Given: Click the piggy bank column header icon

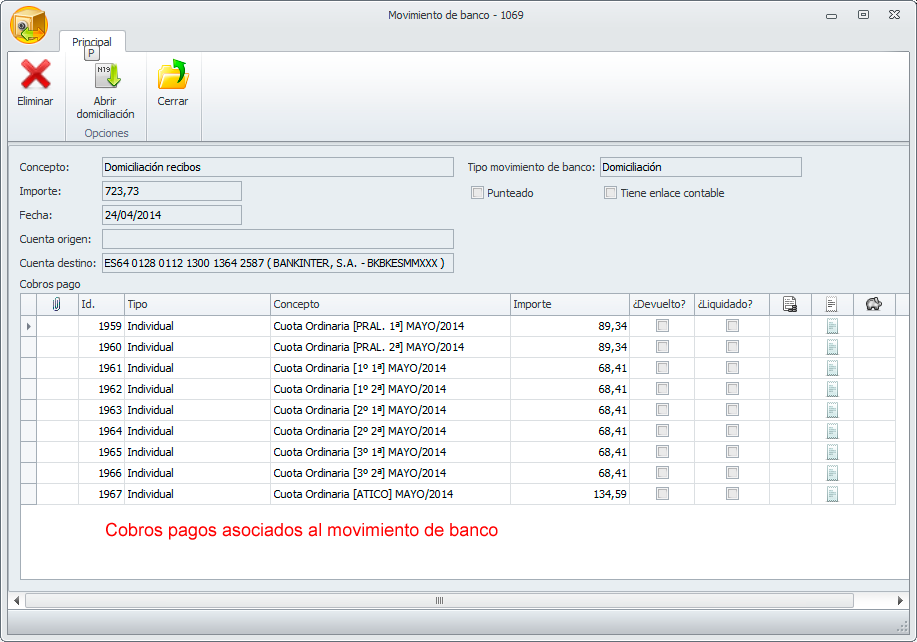Looking at the screenshot, I should [x=873, y=304].
